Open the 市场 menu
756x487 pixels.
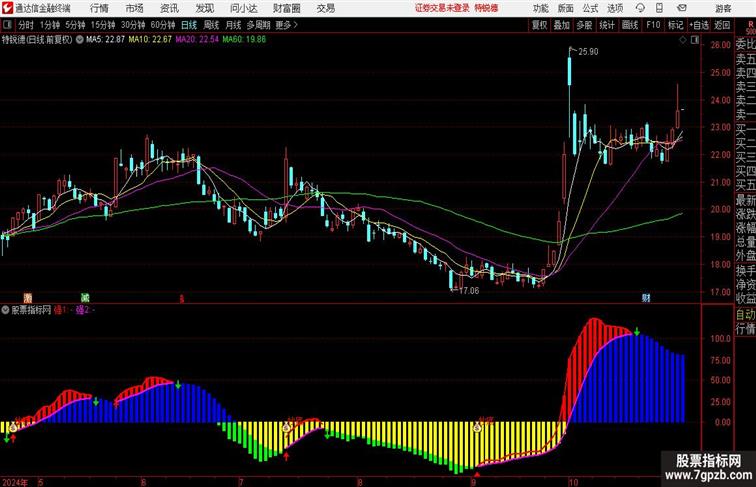tap(135, 8)
